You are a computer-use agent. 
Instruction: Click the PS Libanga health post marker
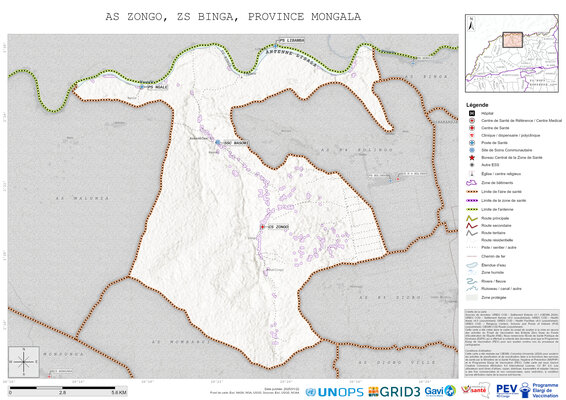pos(276,46)
